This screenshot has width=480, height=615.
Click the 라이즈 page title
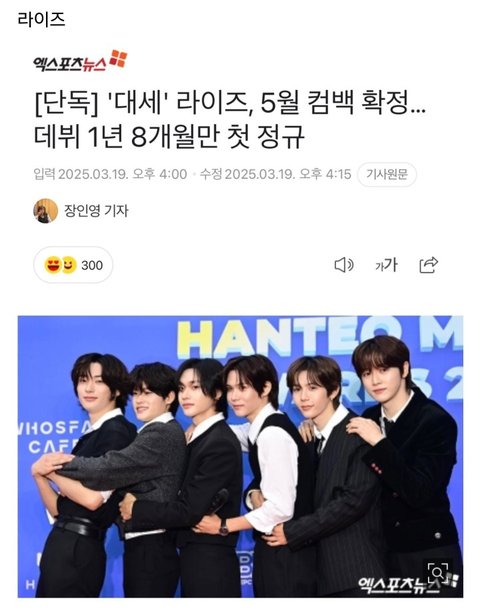[41, 20]
